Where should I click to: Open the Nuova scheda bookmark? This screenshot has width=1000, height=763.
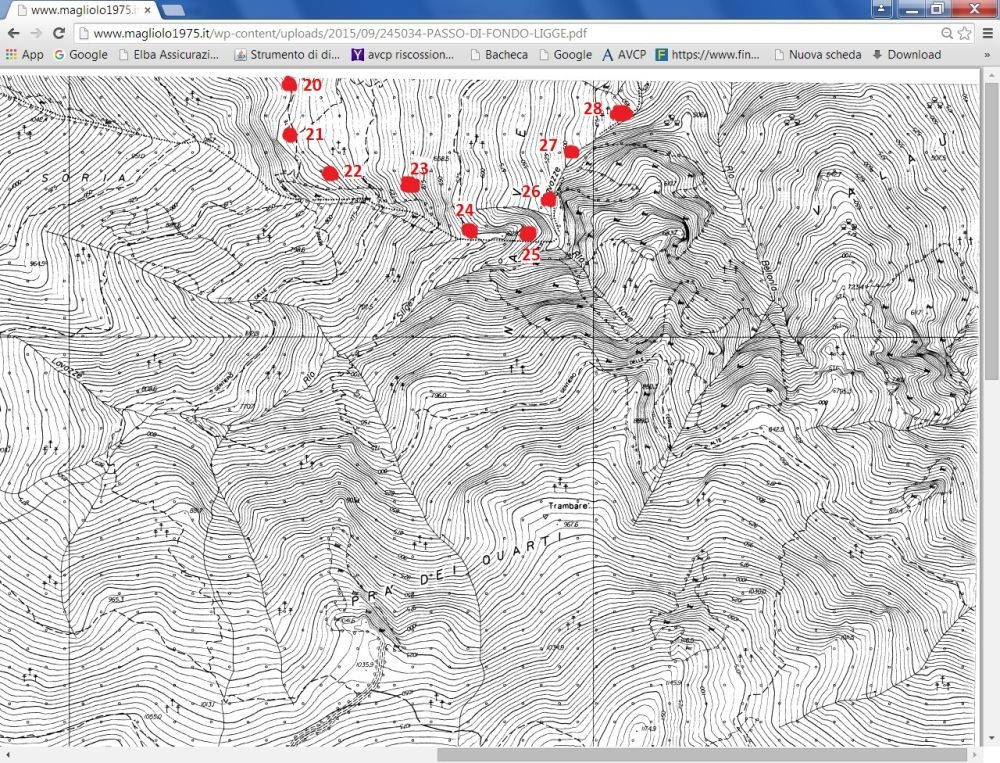pos(818,55)
